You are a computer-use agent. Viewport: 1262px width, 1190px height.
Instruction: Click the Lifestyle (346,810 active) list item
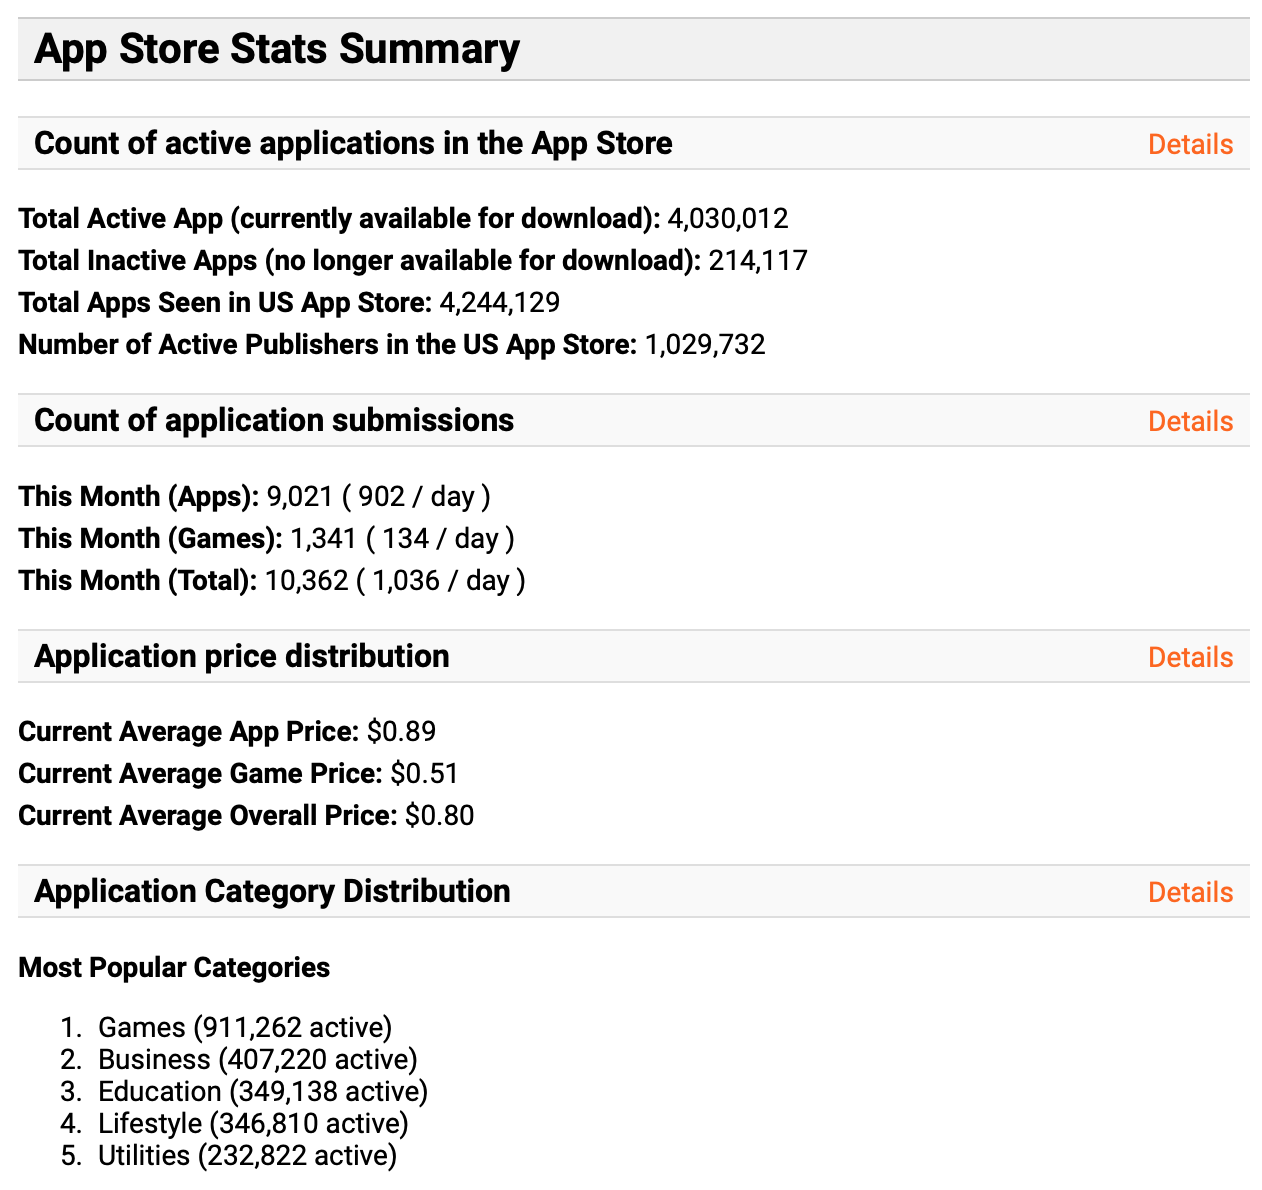point(253,1124)
